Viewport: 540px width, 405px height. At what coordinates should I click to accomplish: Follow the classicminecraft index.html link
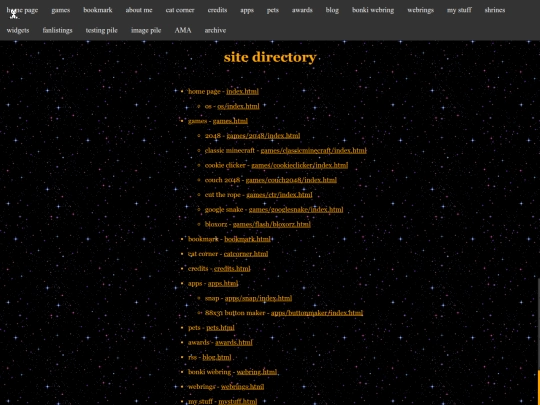[x=313, y=150]
